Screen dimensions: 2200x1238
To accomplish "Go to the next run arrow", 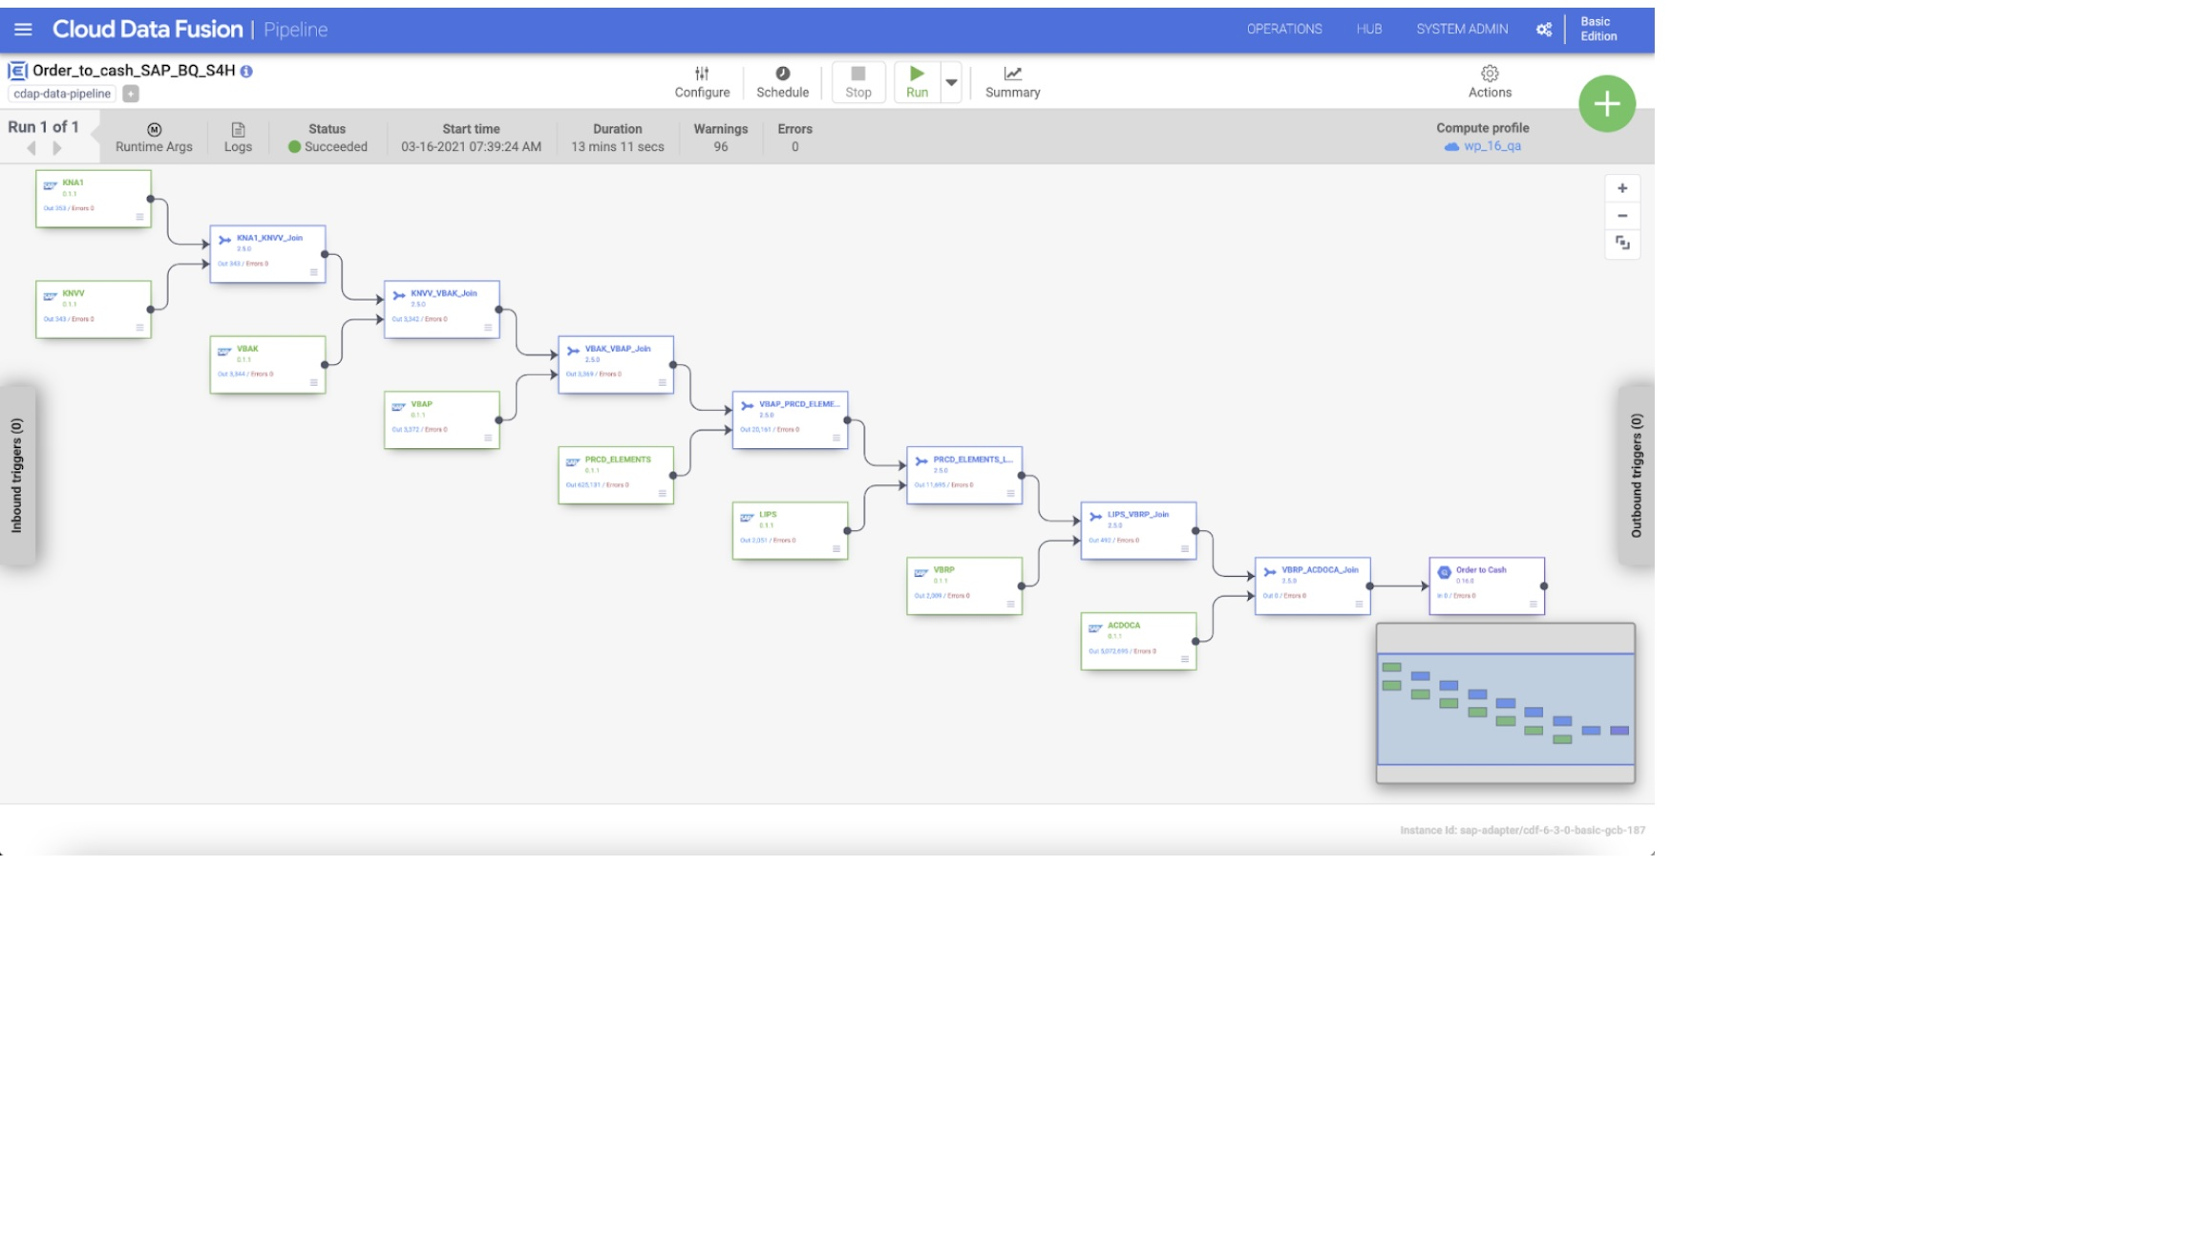I will [57, 148].
